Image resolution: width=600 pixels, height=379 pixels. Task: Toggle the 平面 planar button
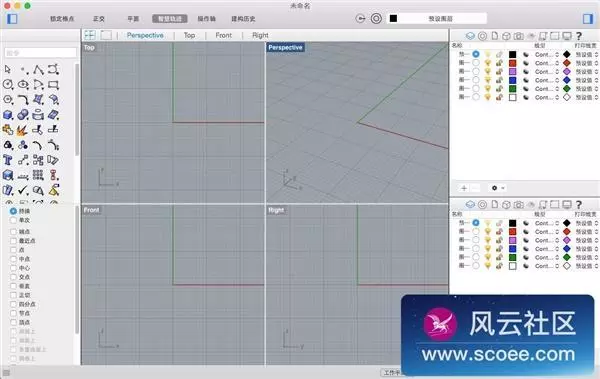(133, 19)
